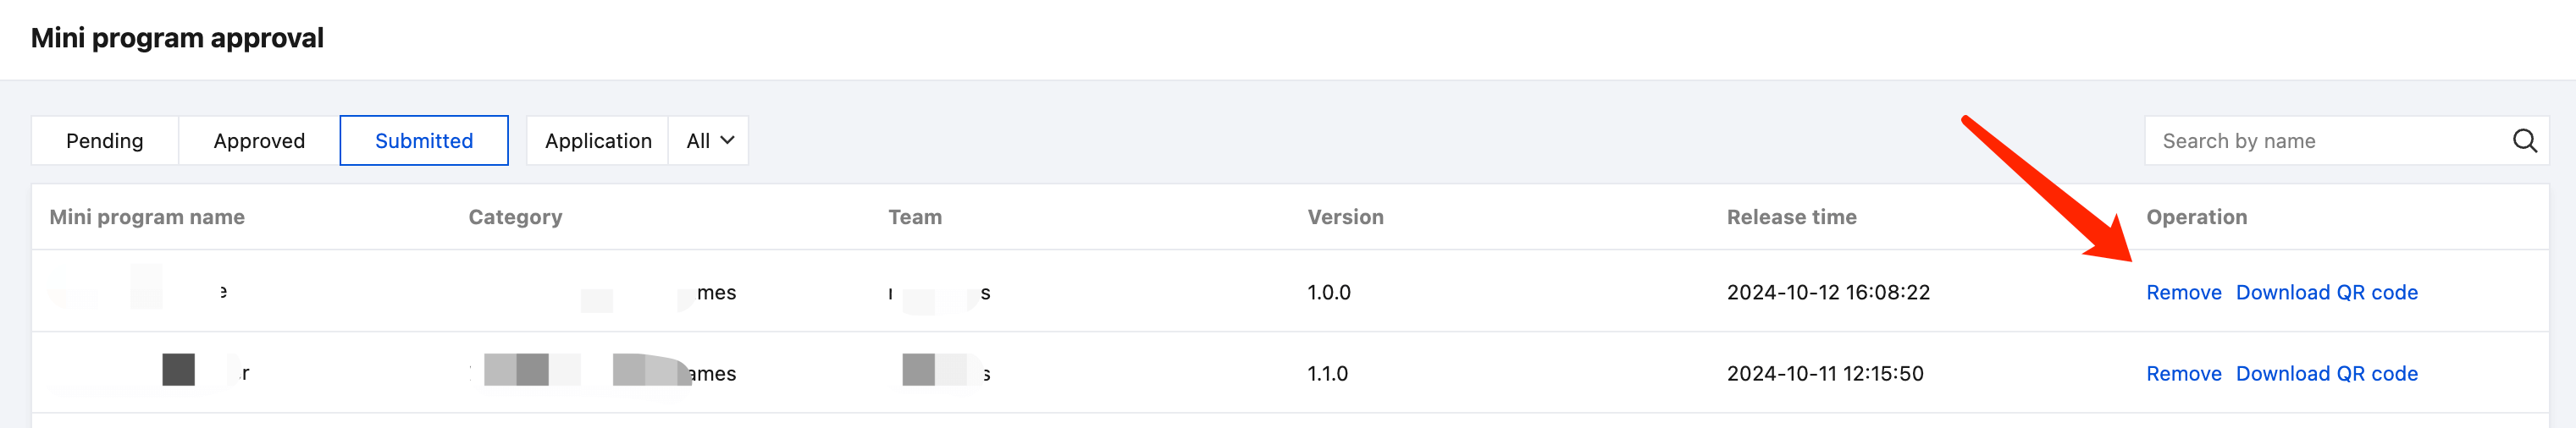Click the Mini program approval page title
Screen dimensions: 2576x428
pyautogui.click(x=177, y=38)
